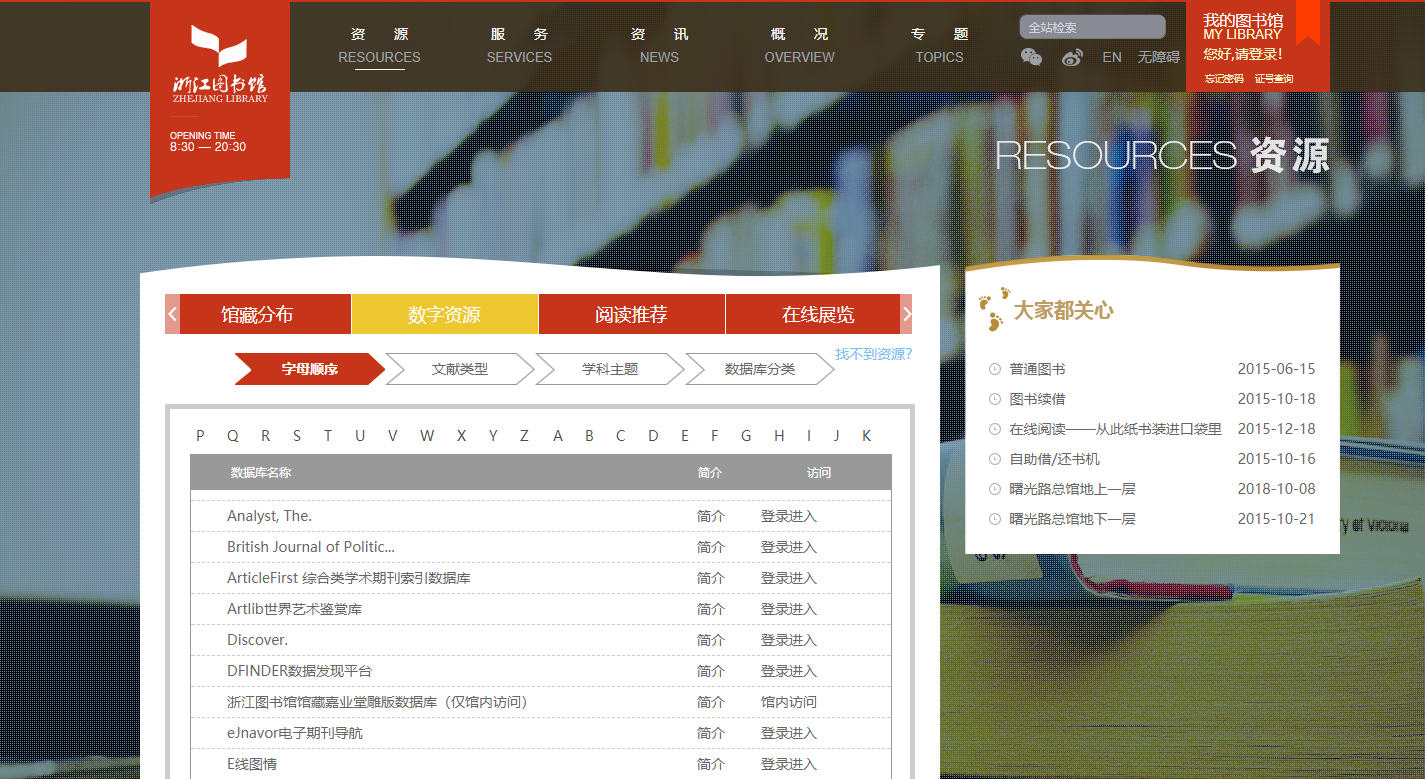This screenshot has width=1425, height=779.
Task: Click 您好,请登录! to sign in
Action: [x=1243, y=54]
